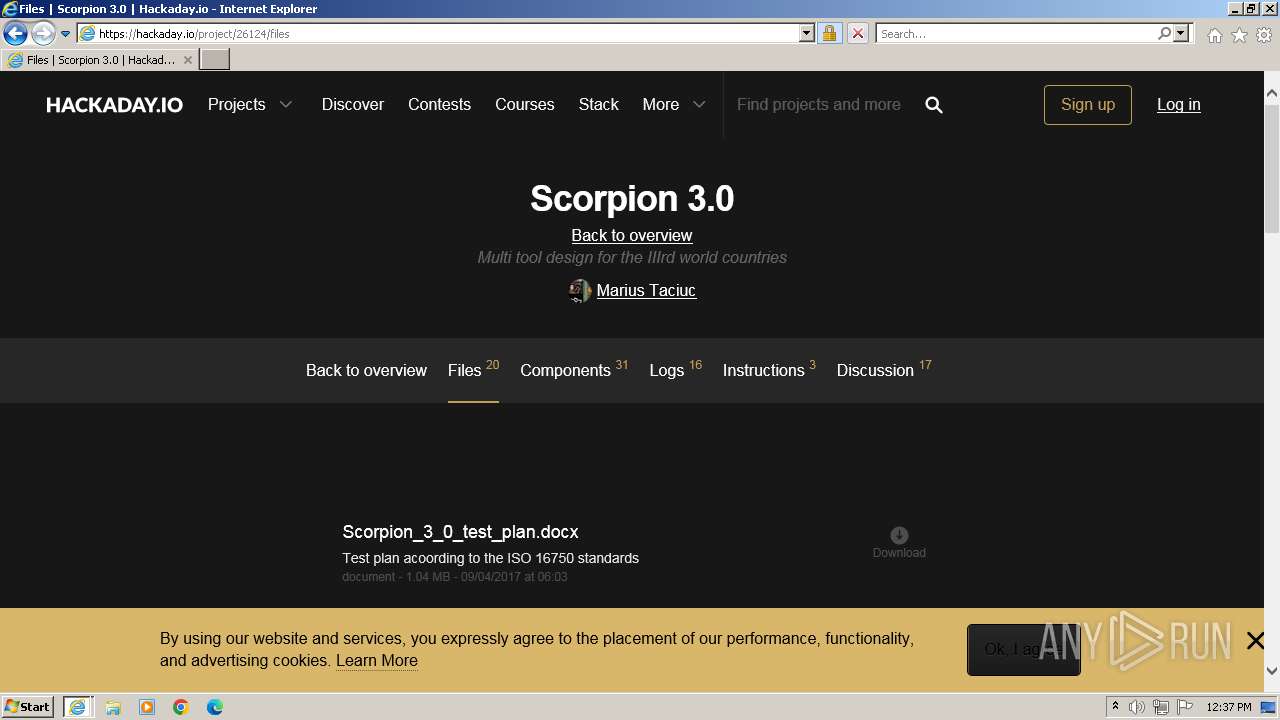
Task: Accept cookies with Ok, I agree button
Action: point(1023,649)
